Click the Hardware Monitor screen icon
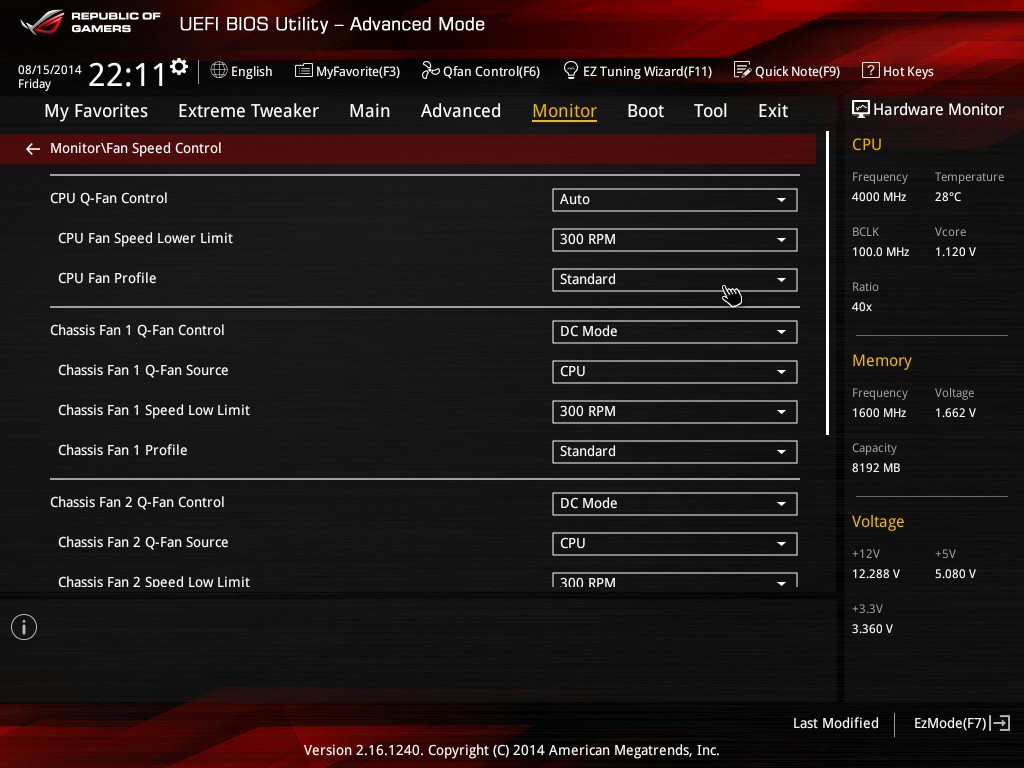Screen dimensions: 1024x768 (861, 109)
